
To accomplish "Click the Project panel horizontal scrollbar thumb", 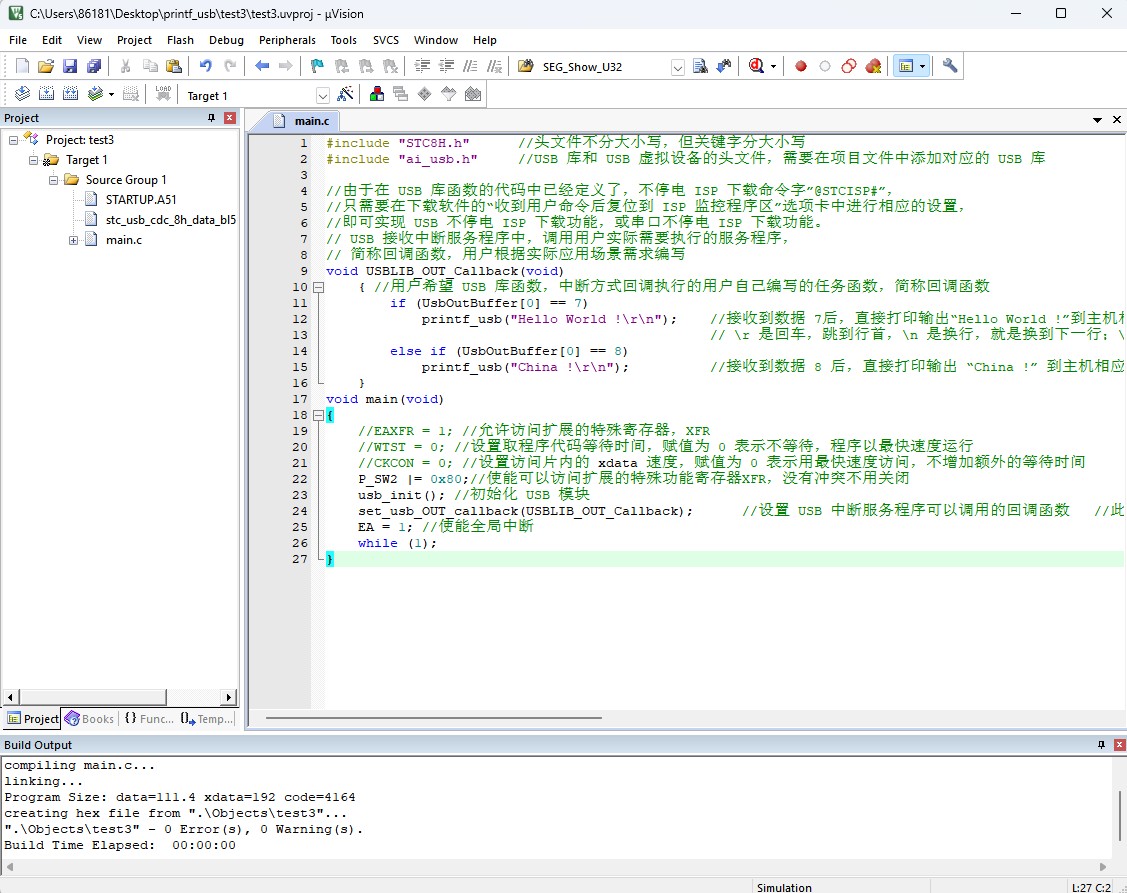I will point(92,697).
